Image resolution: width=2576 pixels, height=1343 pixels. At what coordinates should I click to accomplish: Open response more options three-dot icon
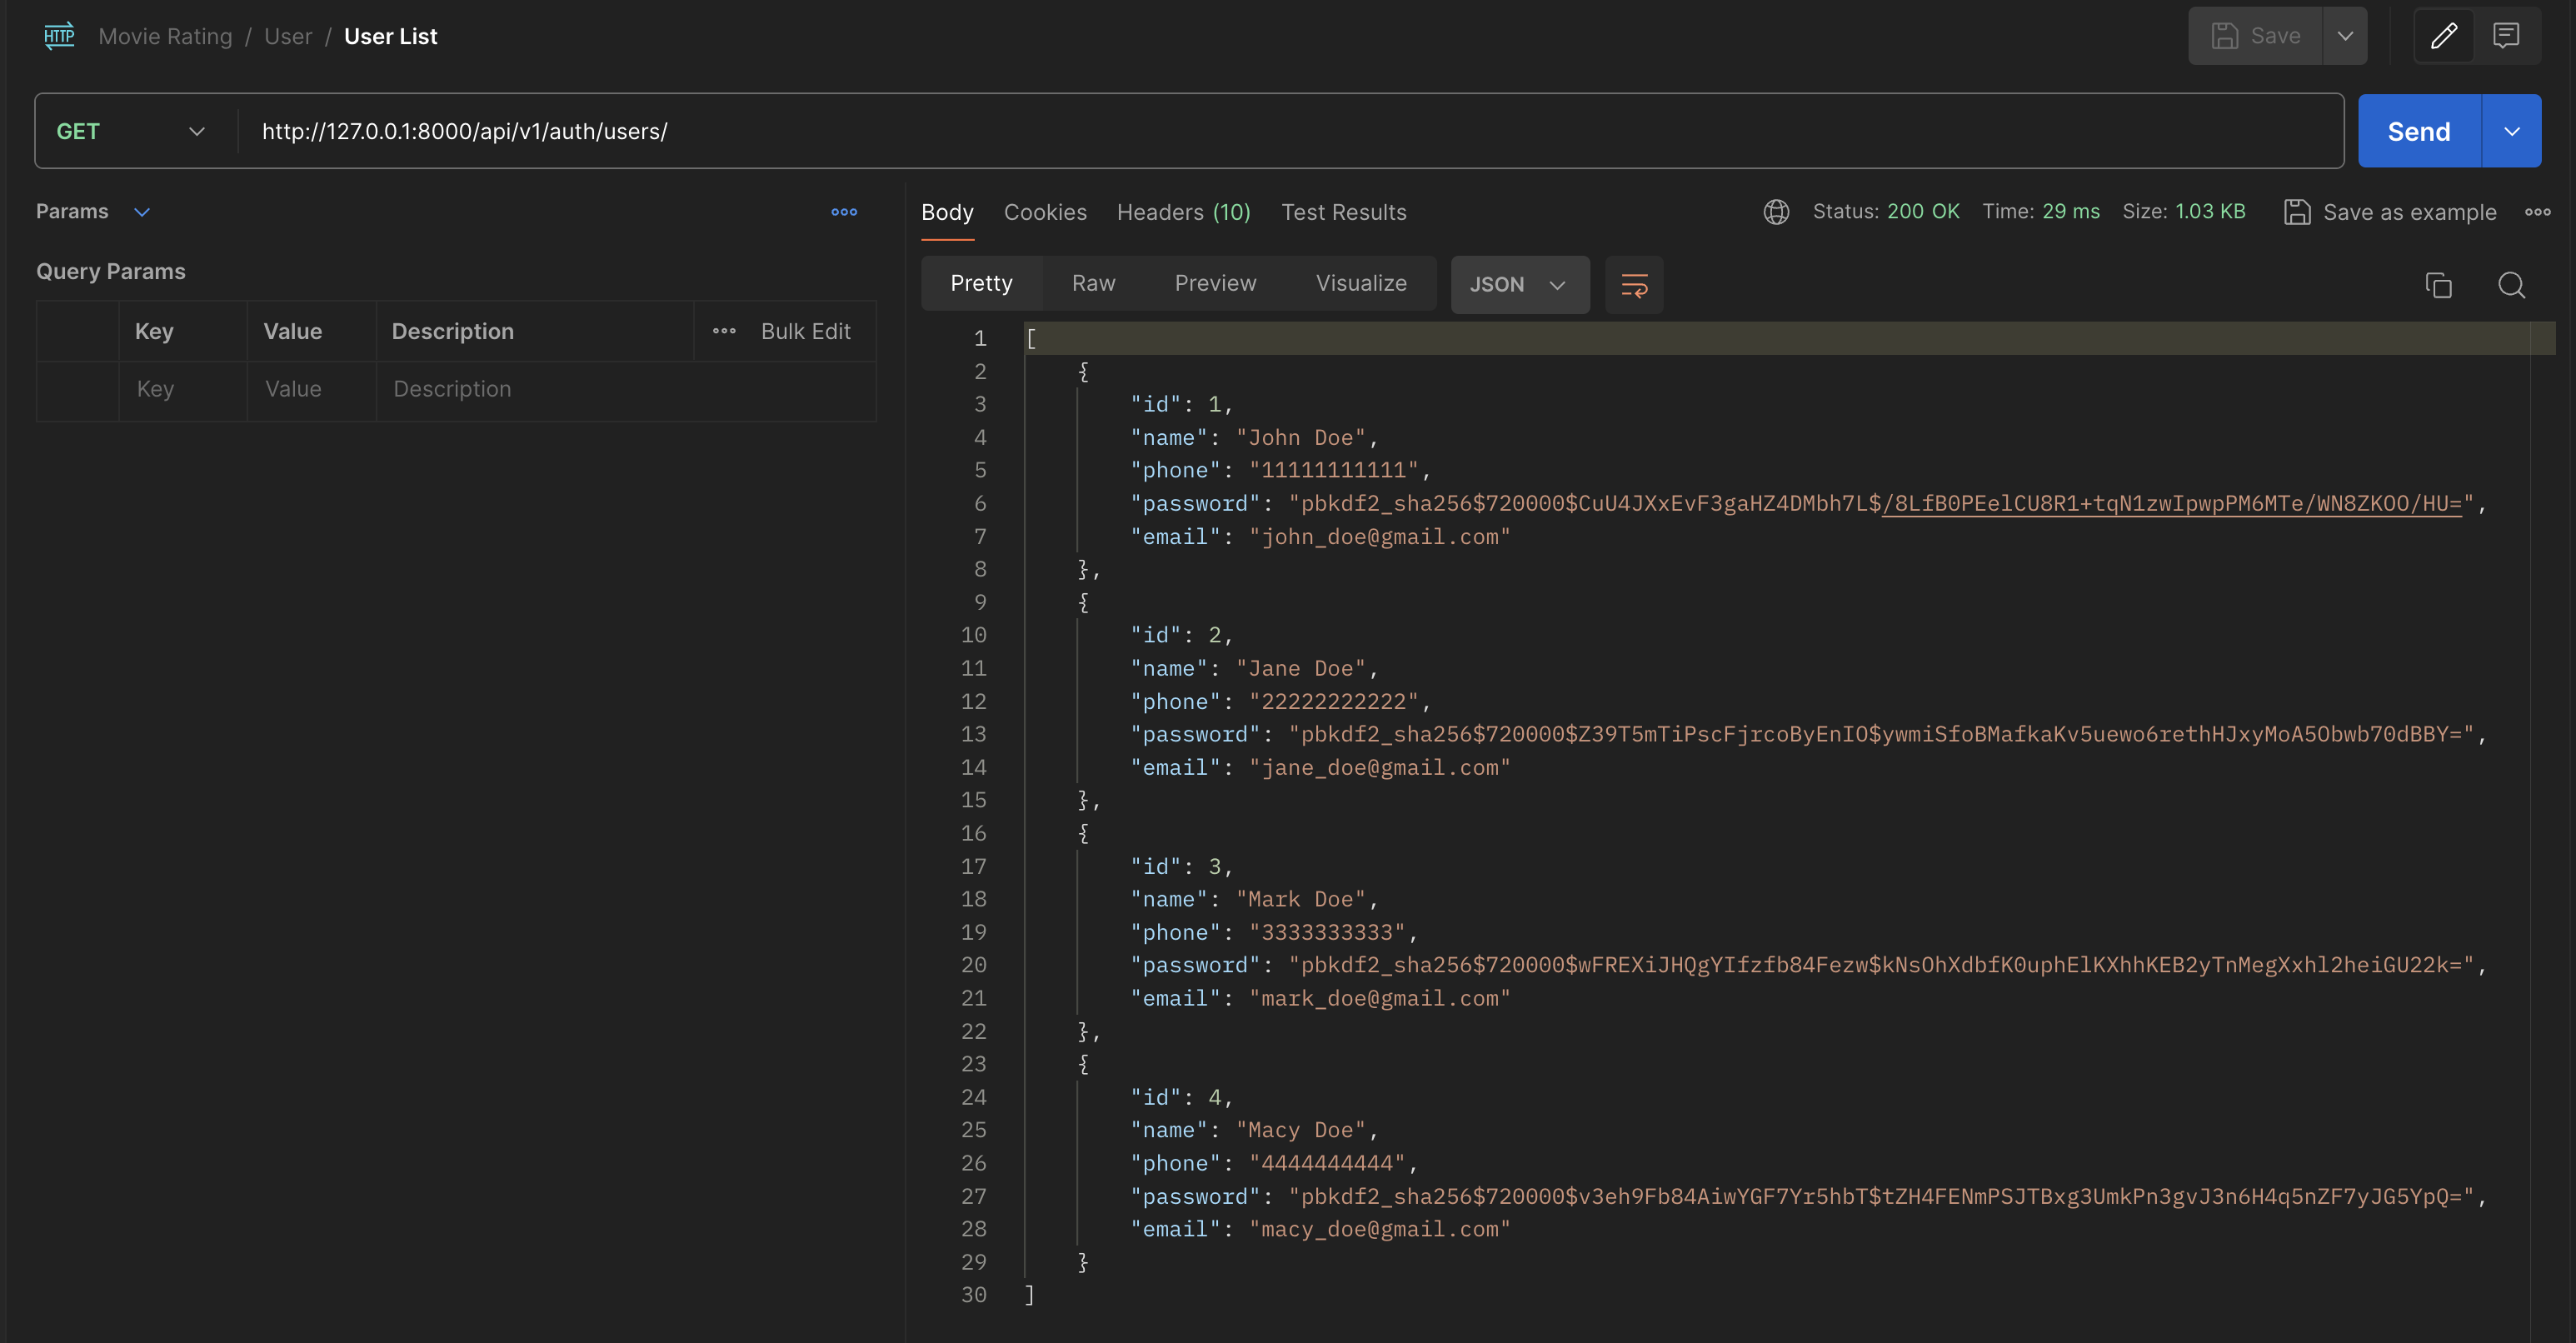pos(2537,212)
